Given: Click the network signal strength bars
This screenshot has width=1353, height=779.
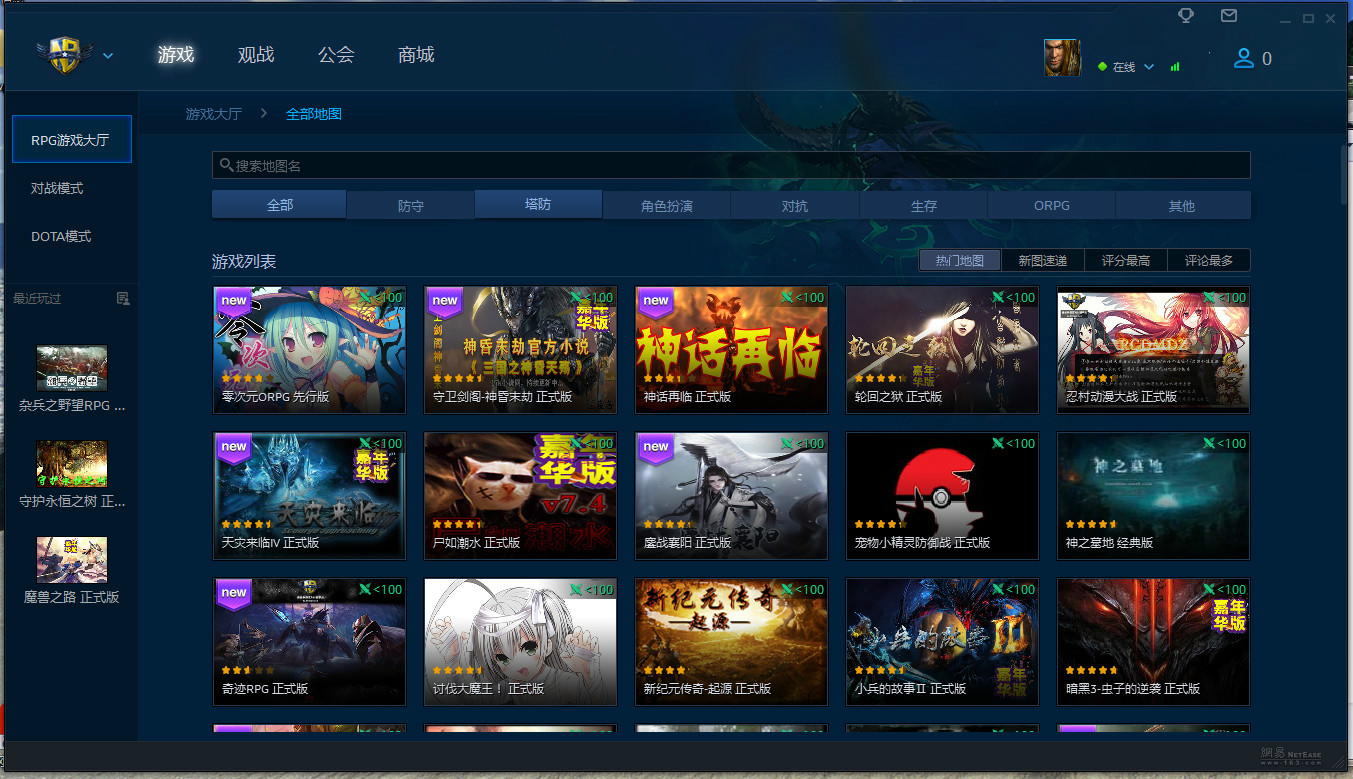Looking at the screenshot, I should (x=1175, y=66).
